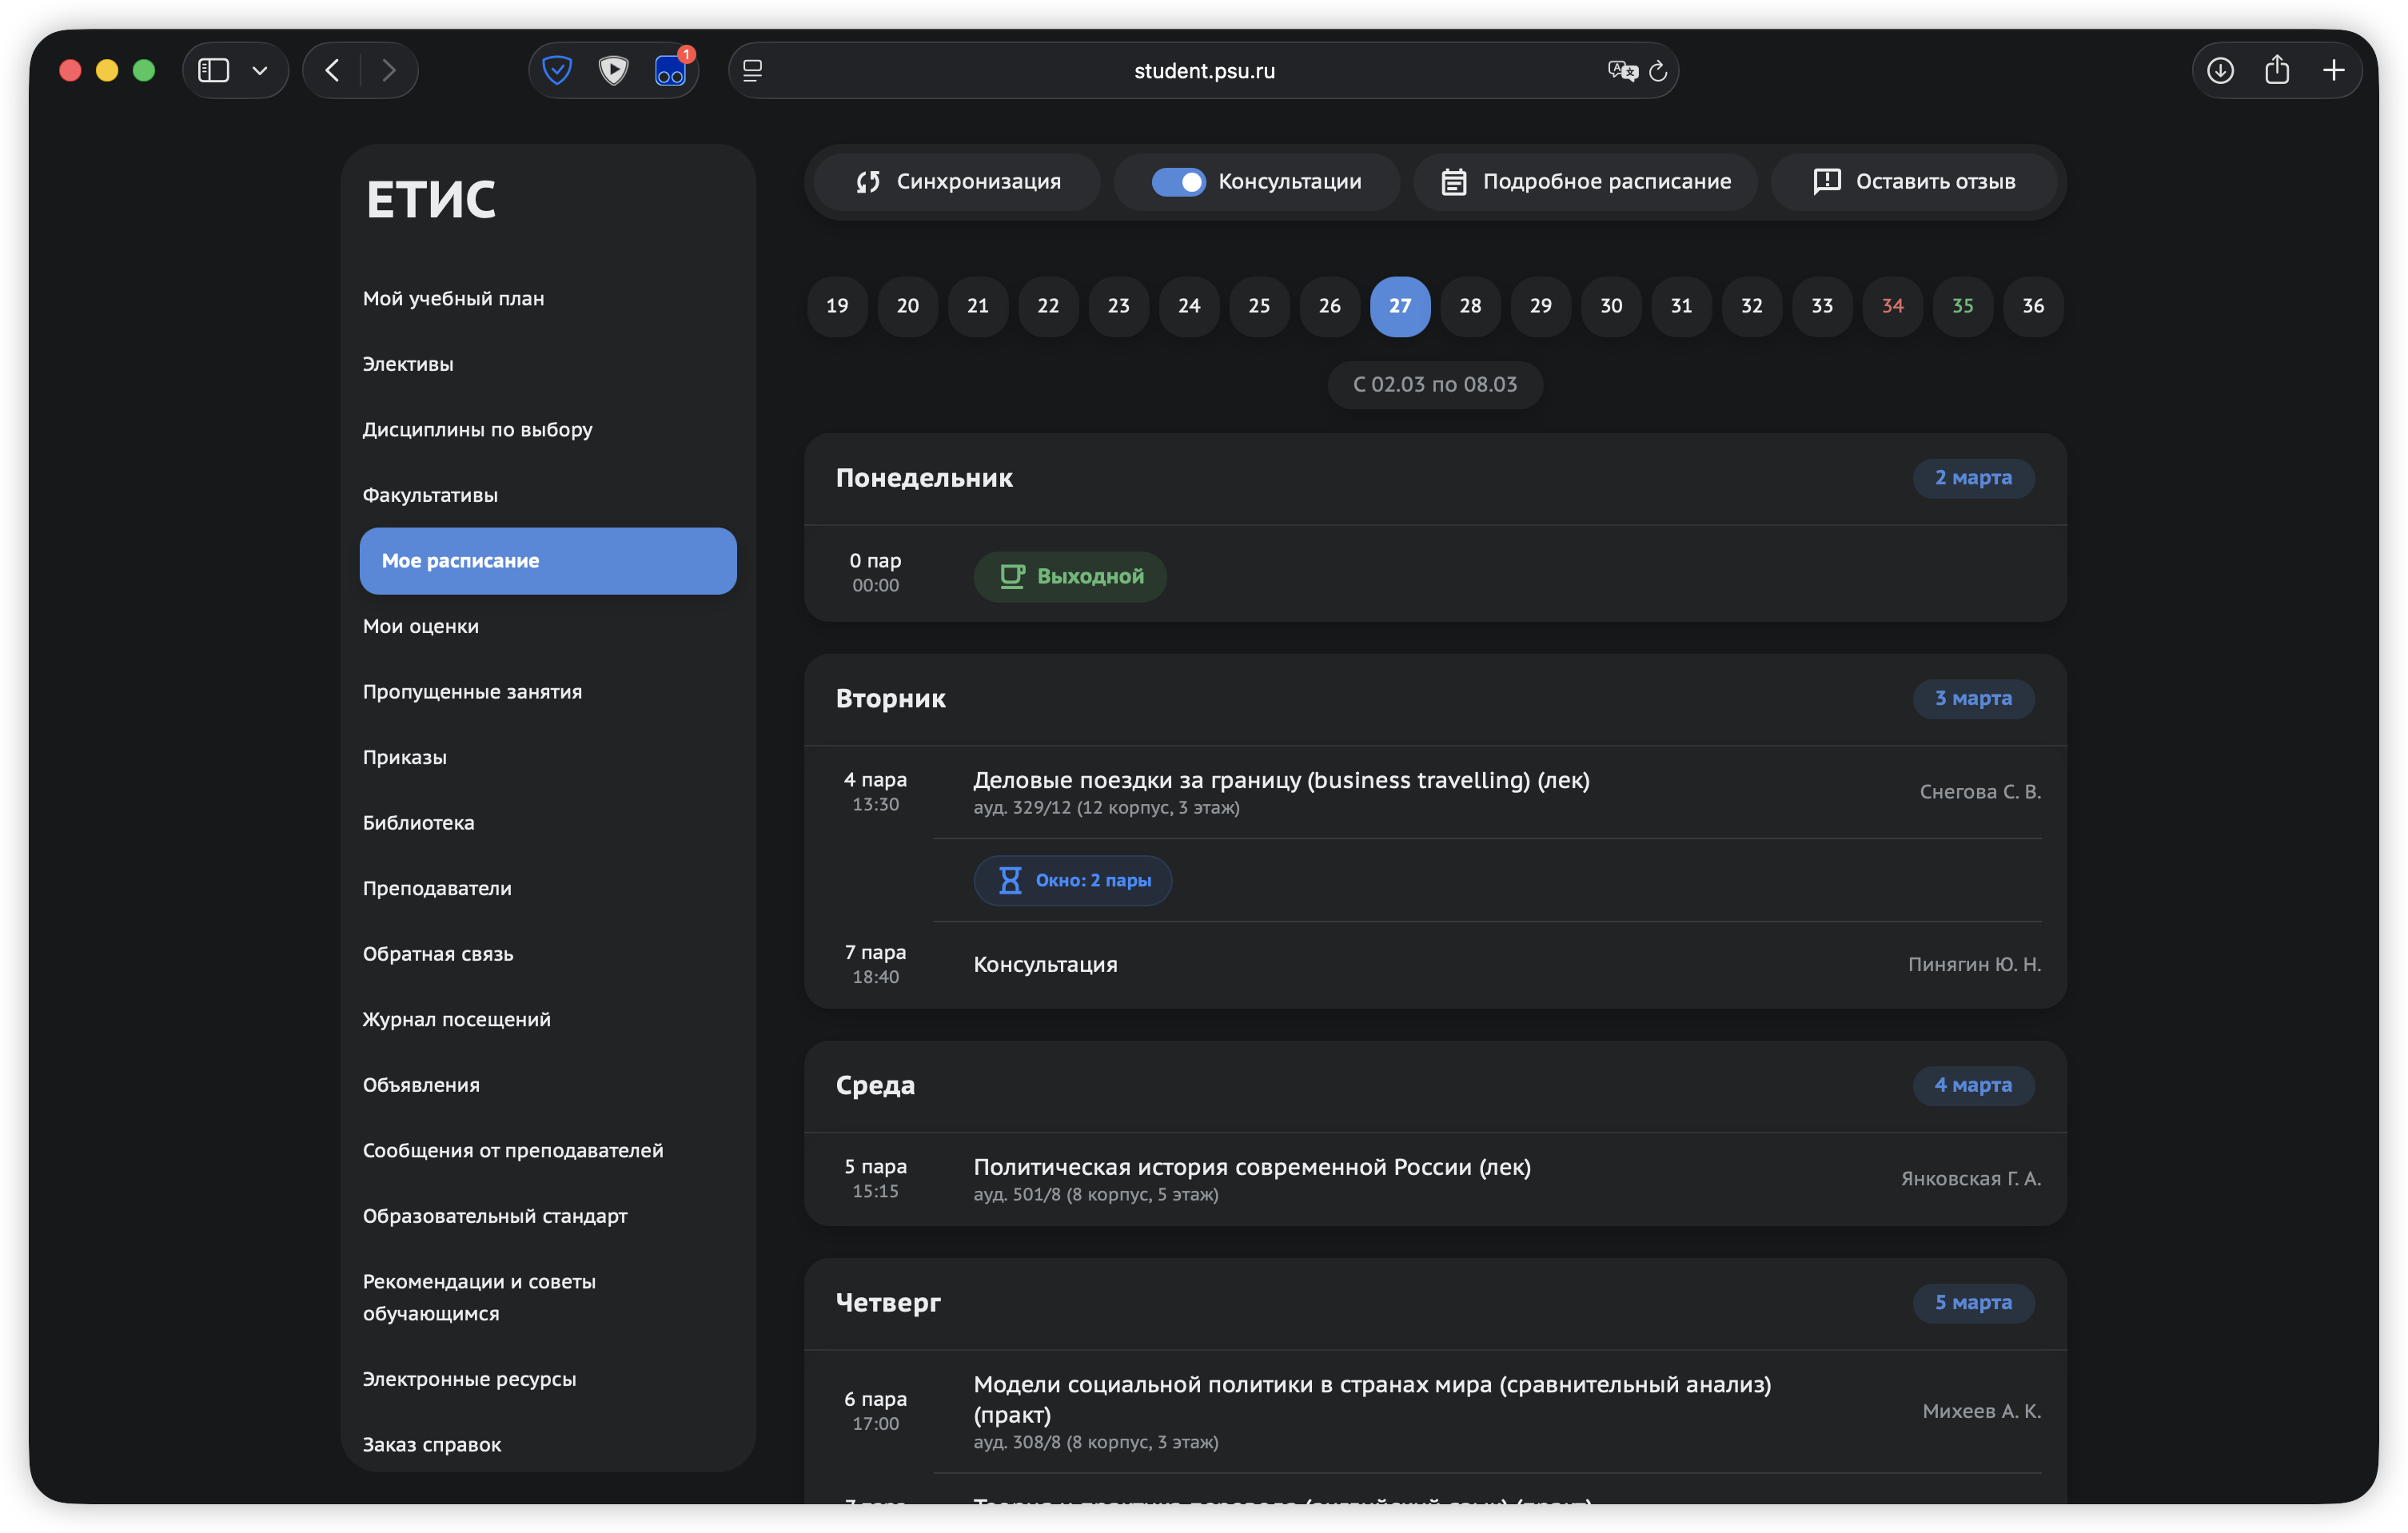Viewport: 2408px width, 1533px height.
Task: Click the Синхронизация sync icon
Action: [867, 182]
